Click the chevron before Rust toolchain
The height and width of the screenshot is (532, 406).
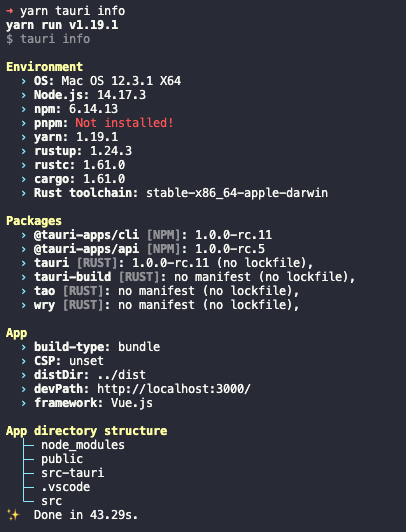coord(23,193)
